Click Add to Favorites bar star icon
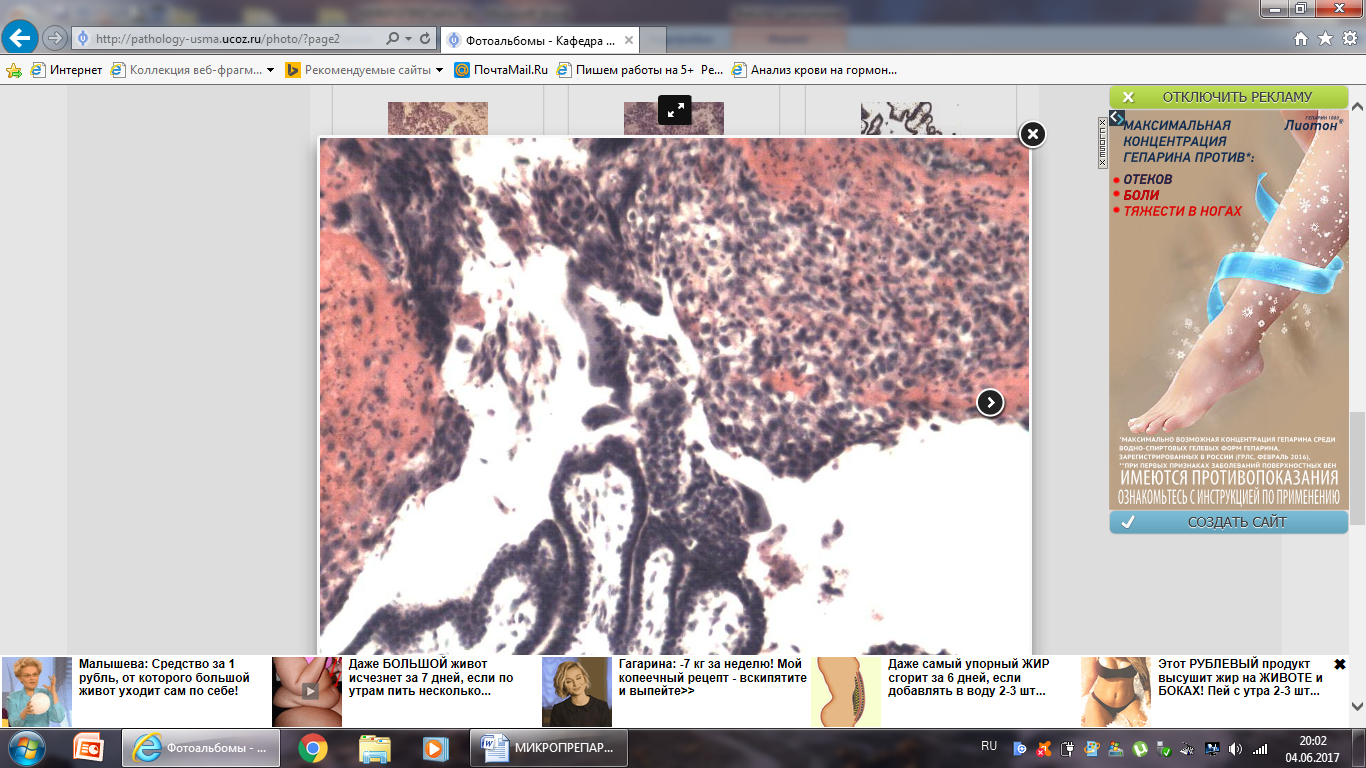1366x768 pixels. pos(14,70)
